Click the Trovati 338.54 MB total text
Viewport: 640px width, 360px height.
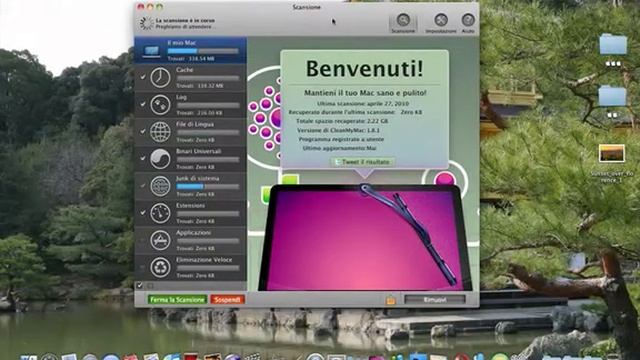coord(191,59)
